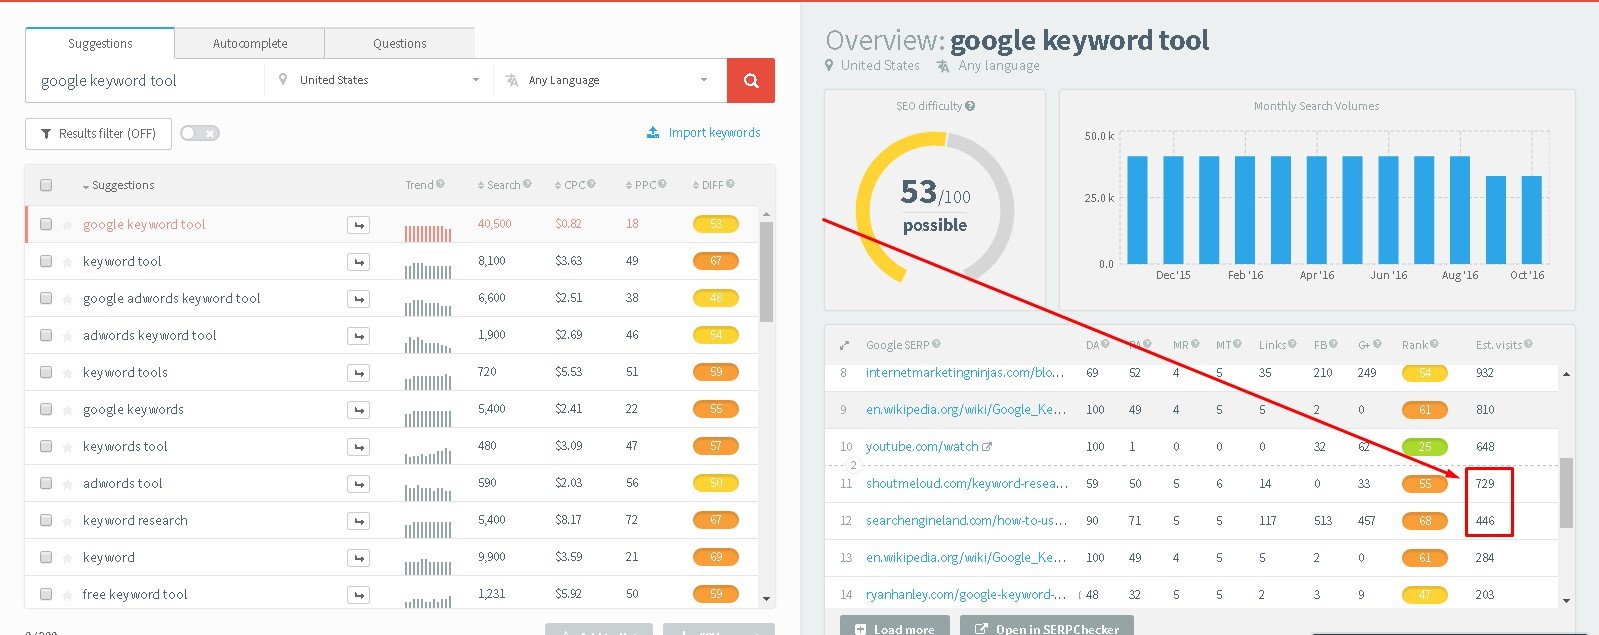Click the Est. visits help icon
The width and height of the screenshot is (1599, 635).
tap(1528, 344)
